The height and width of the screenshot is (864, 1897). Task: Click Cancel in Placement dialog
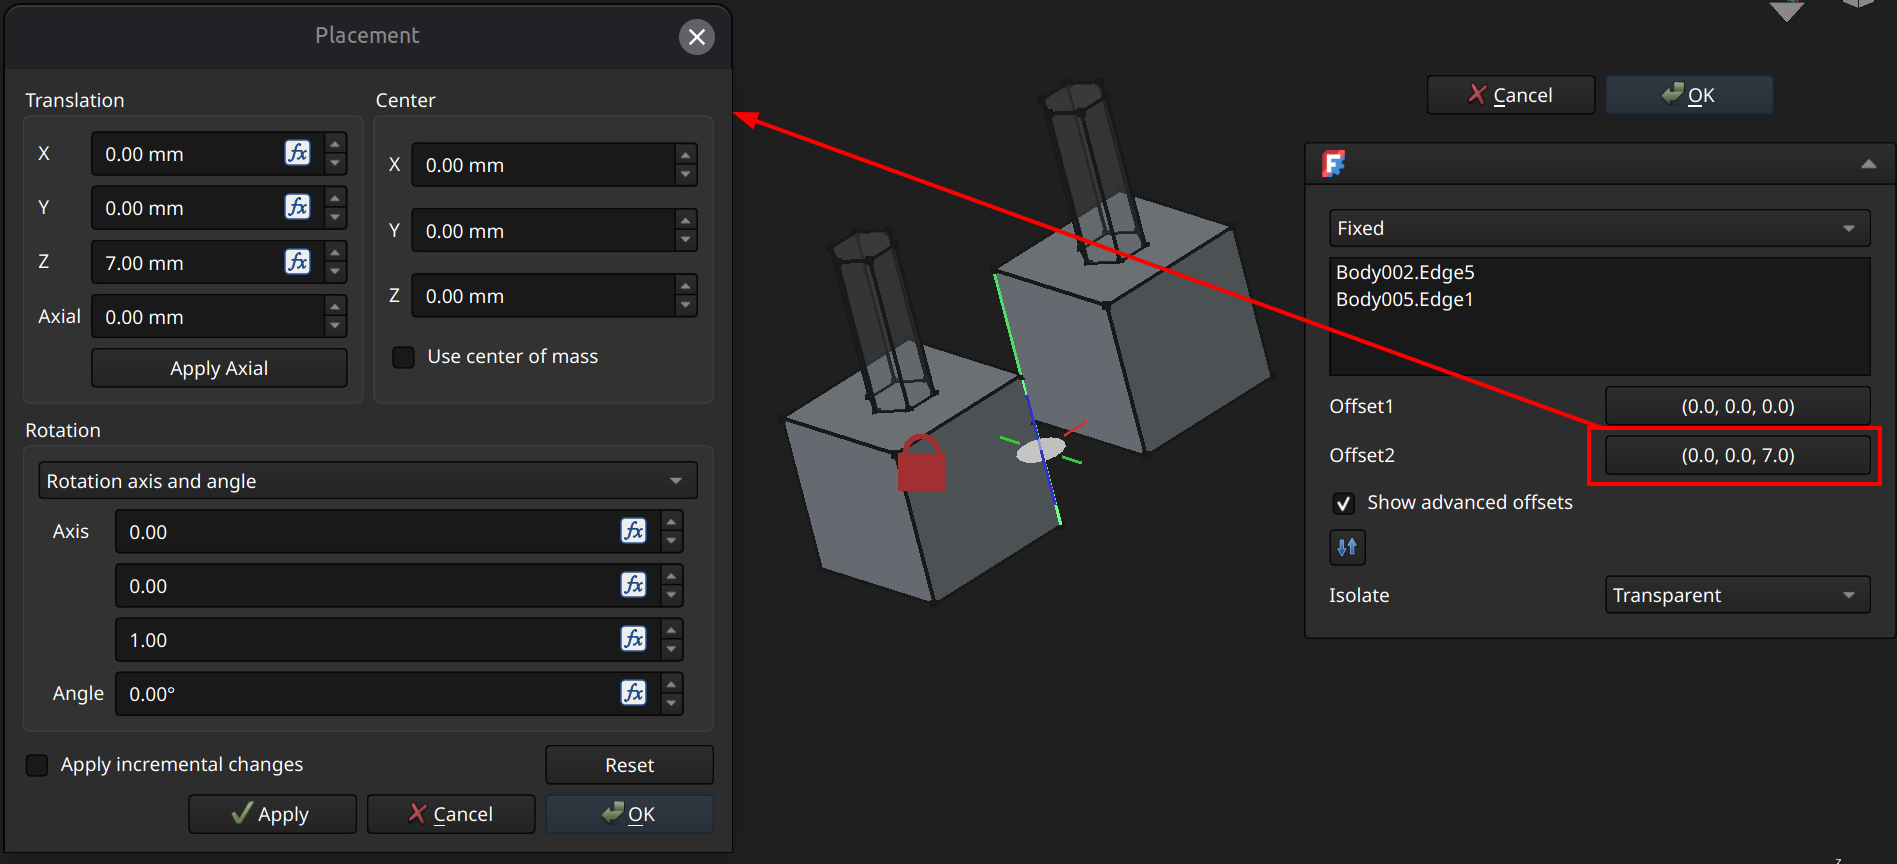pos(451,814)
